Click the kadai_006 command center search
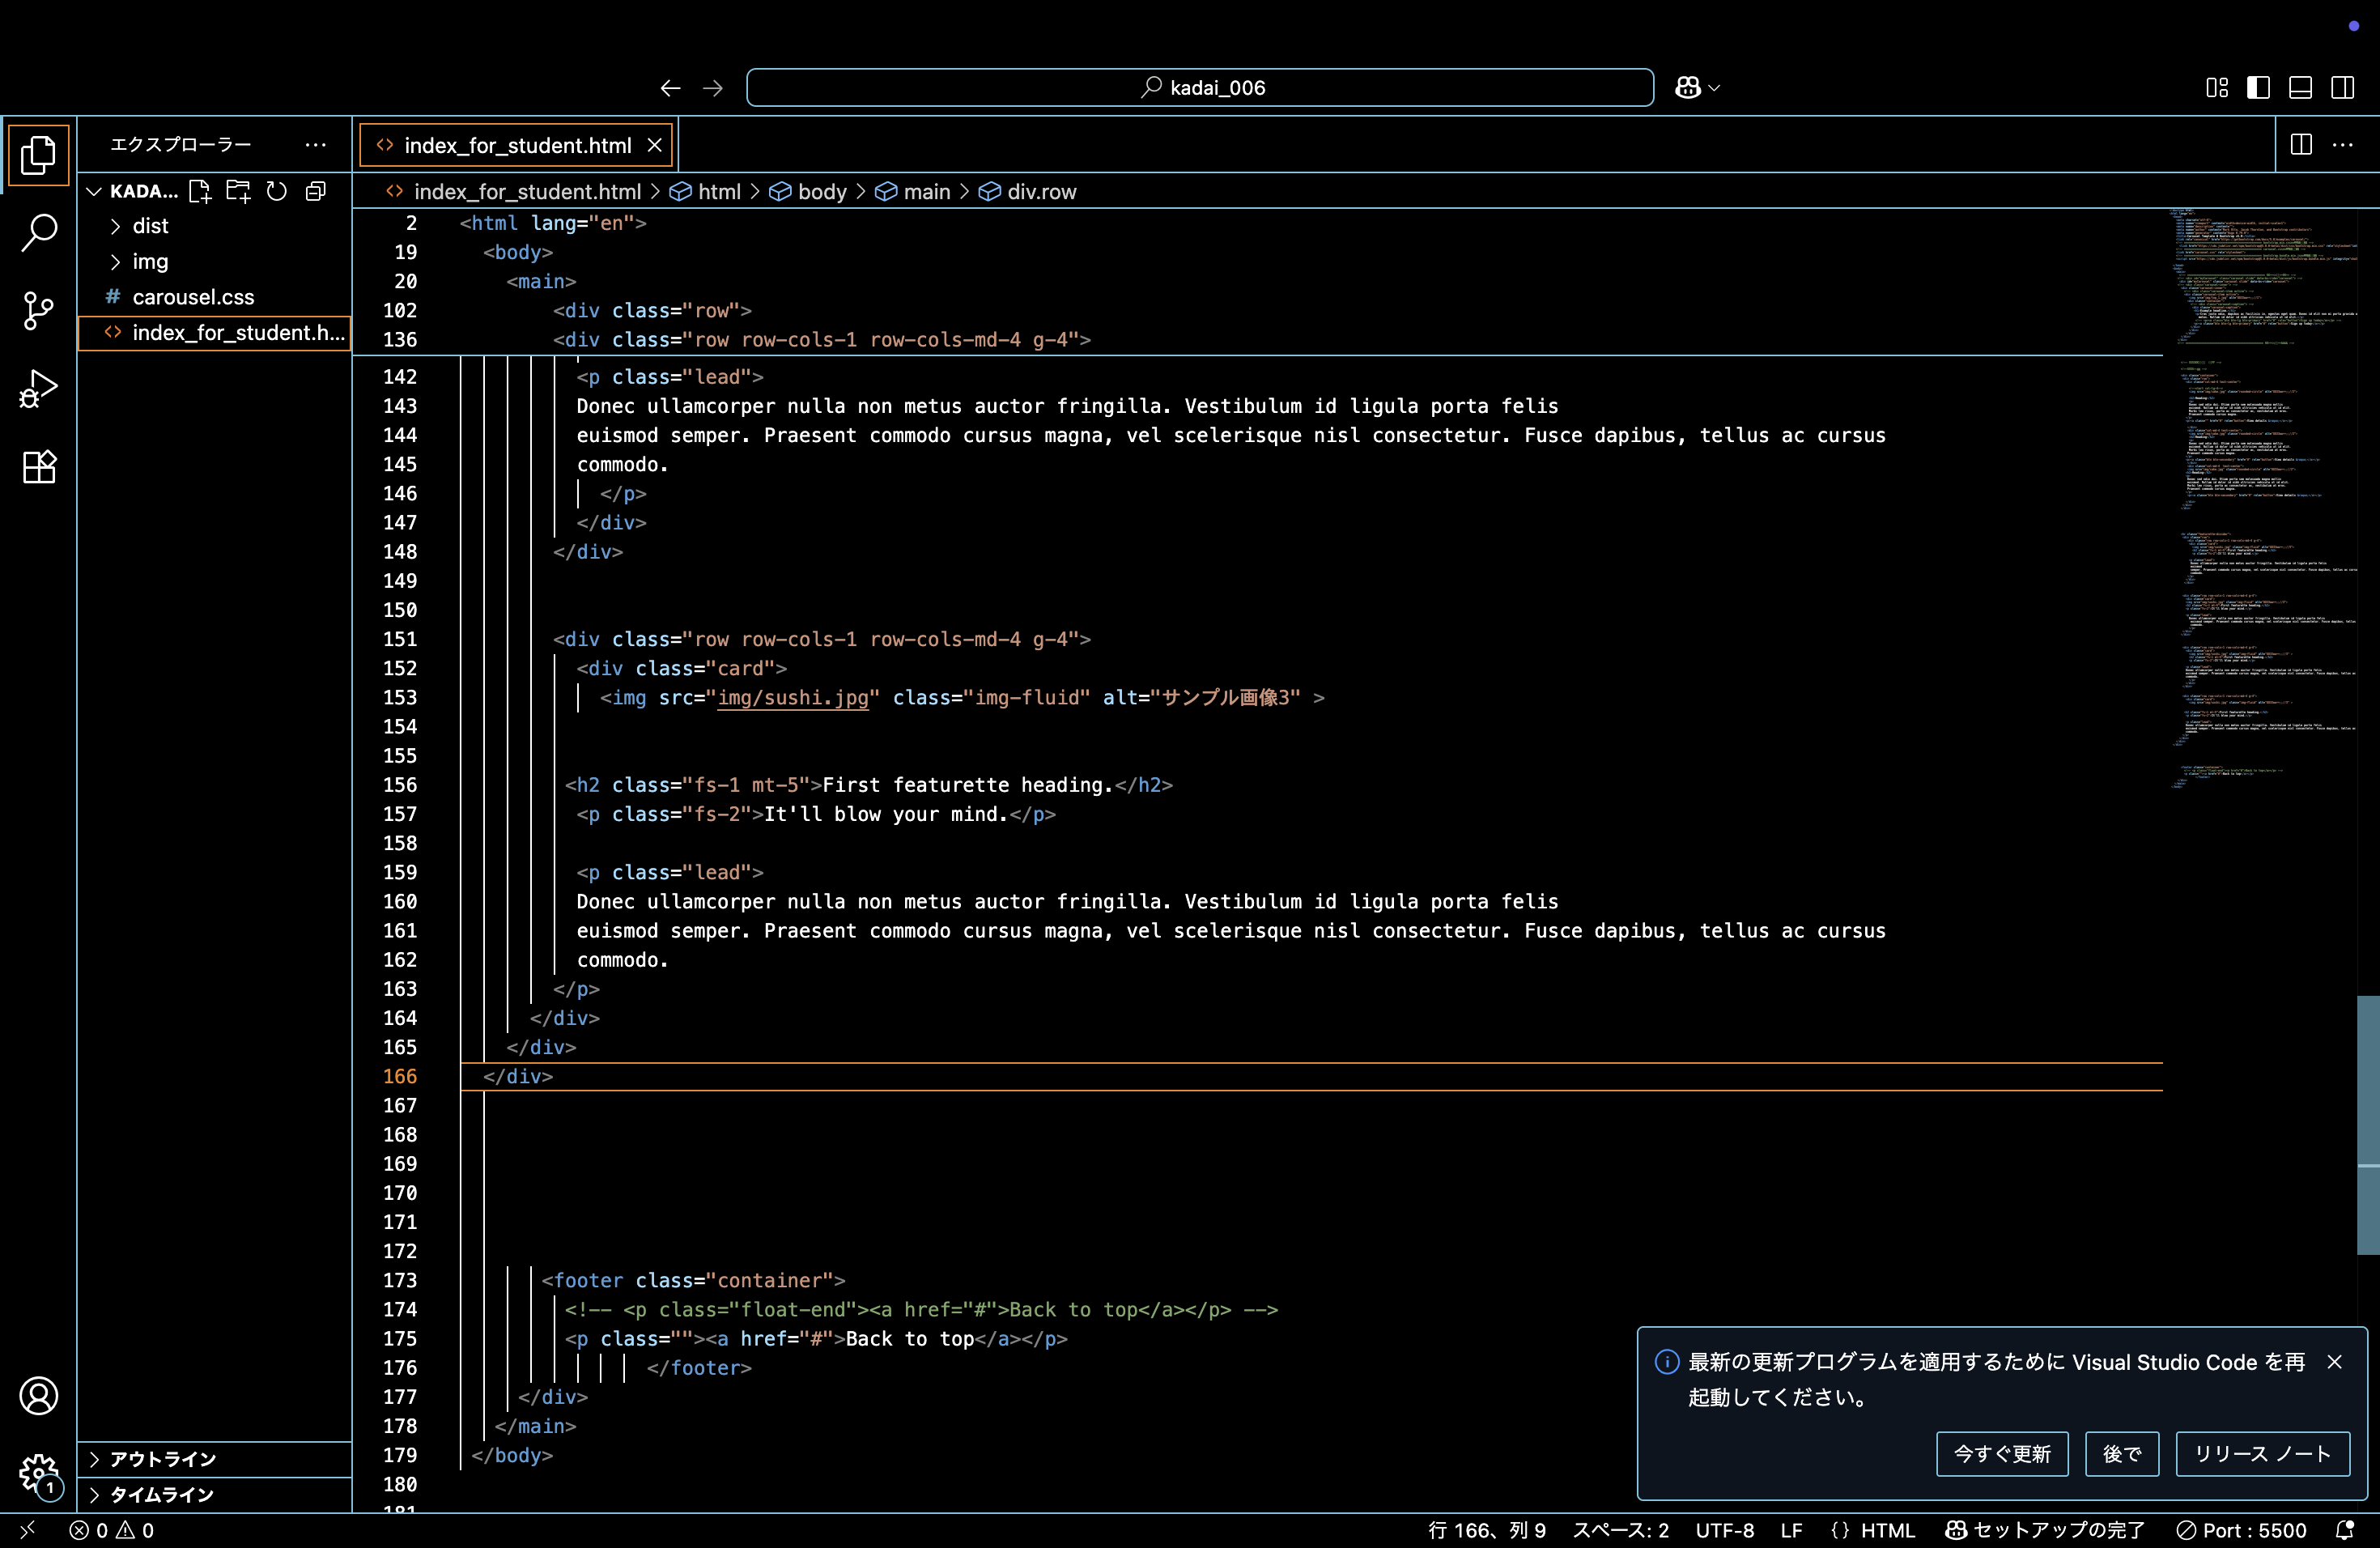The height and width of the screenshot is (1548, 2380). 1200,88
